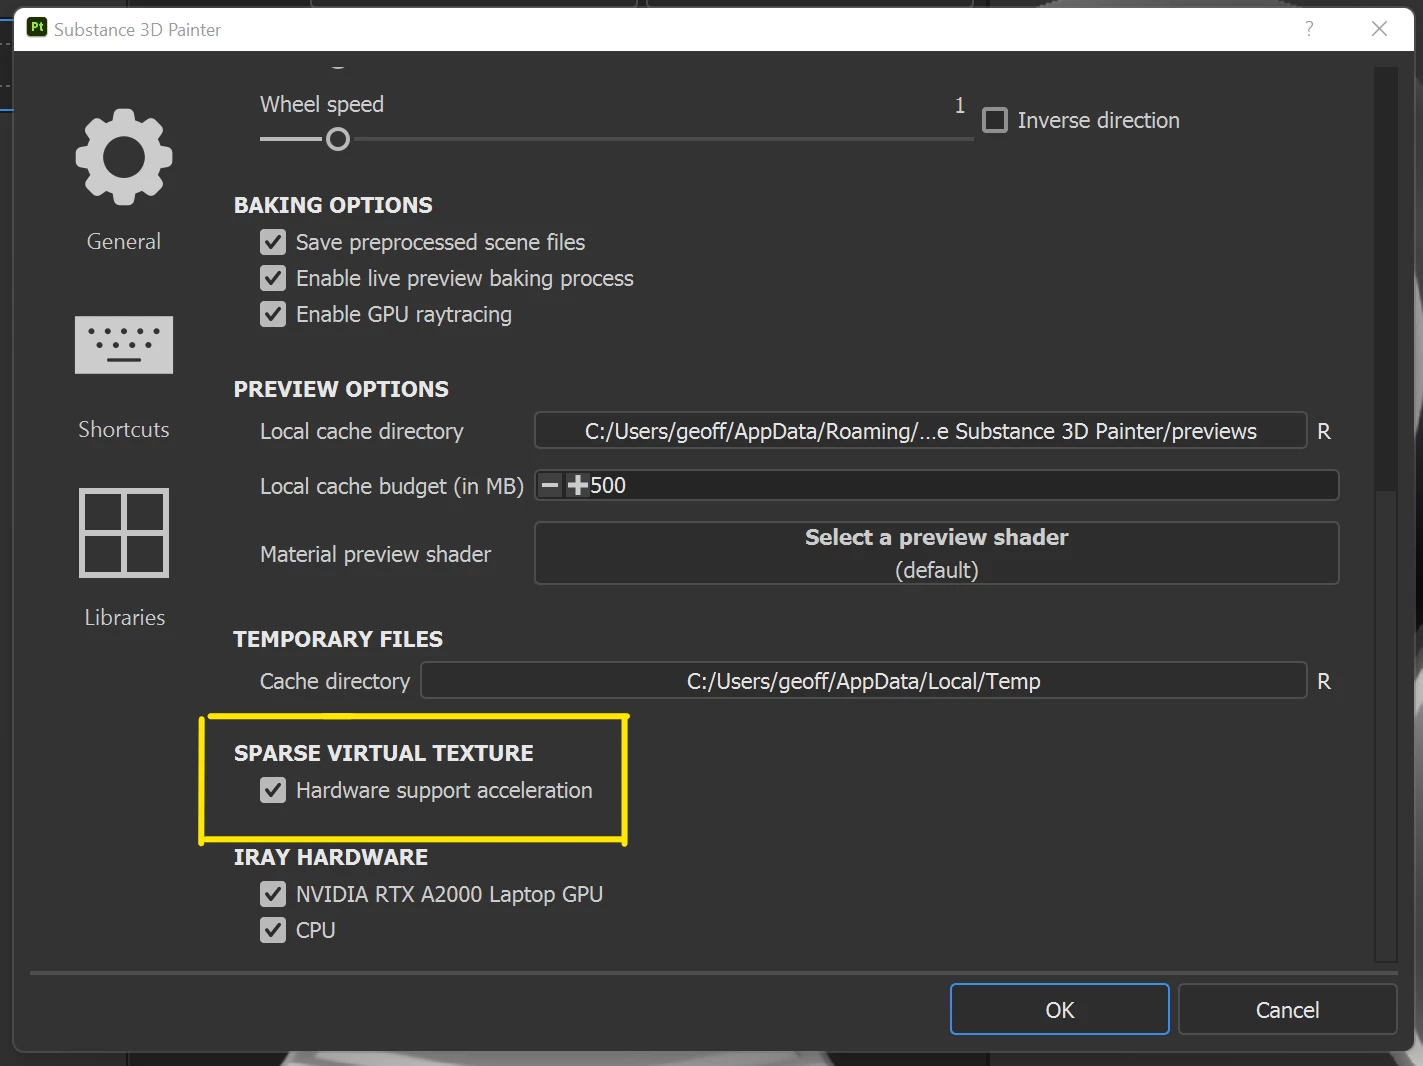The width and height of the screenshot is (1423, 1066).
Task: Click the question mark help button
Action: [x=1309, y=29]
